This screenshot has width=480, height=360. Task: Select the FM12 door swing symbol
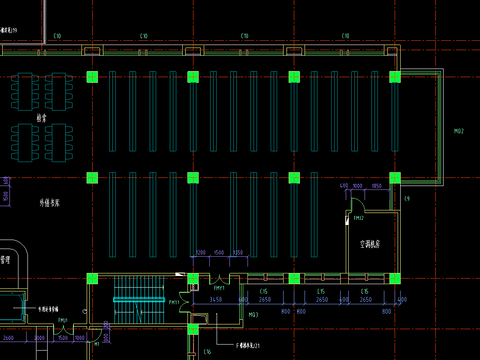point(358,205)
